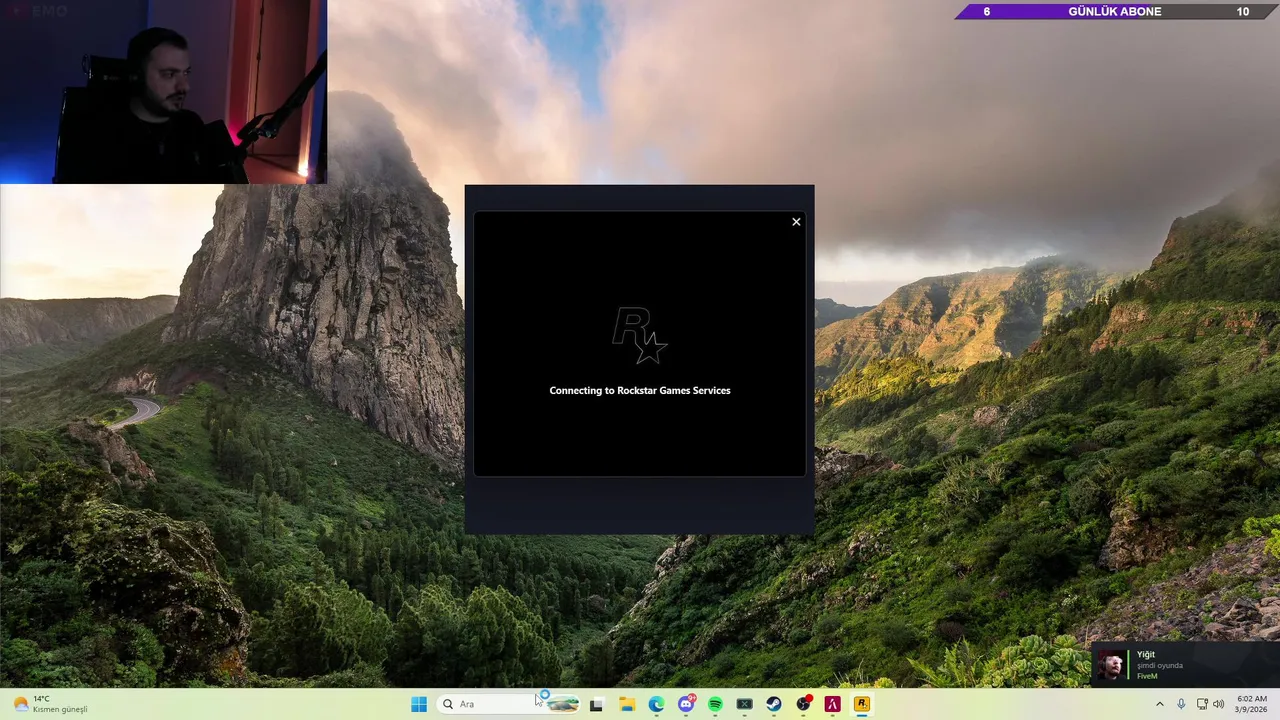Open the weather widget showing 14°C
The image size is (1280, 720).
pos(50,704)
